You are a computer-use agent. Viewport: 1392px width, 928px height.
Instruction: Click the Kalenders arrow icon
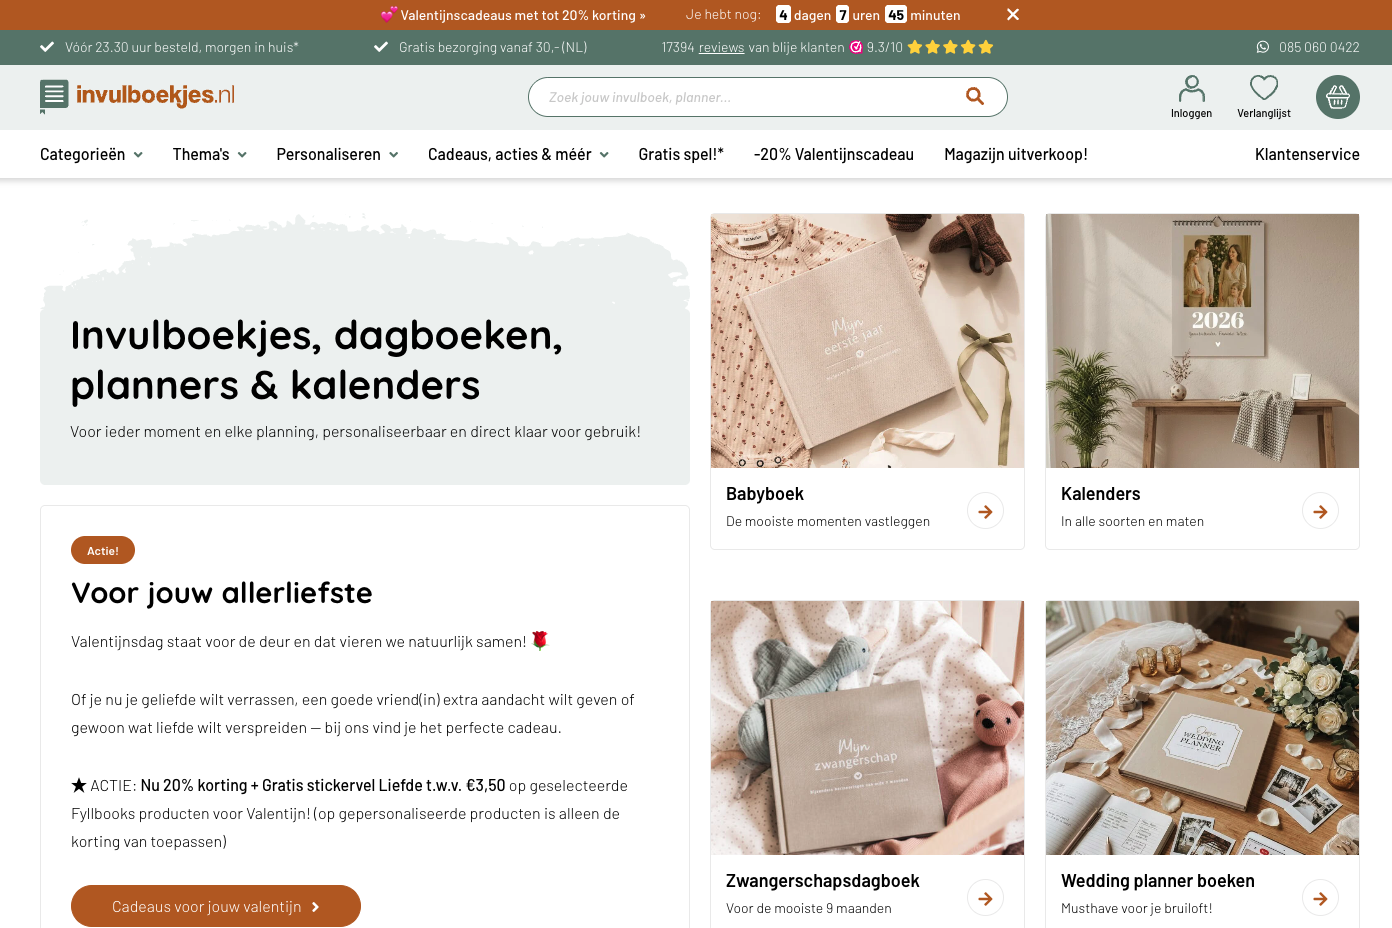1320,511
